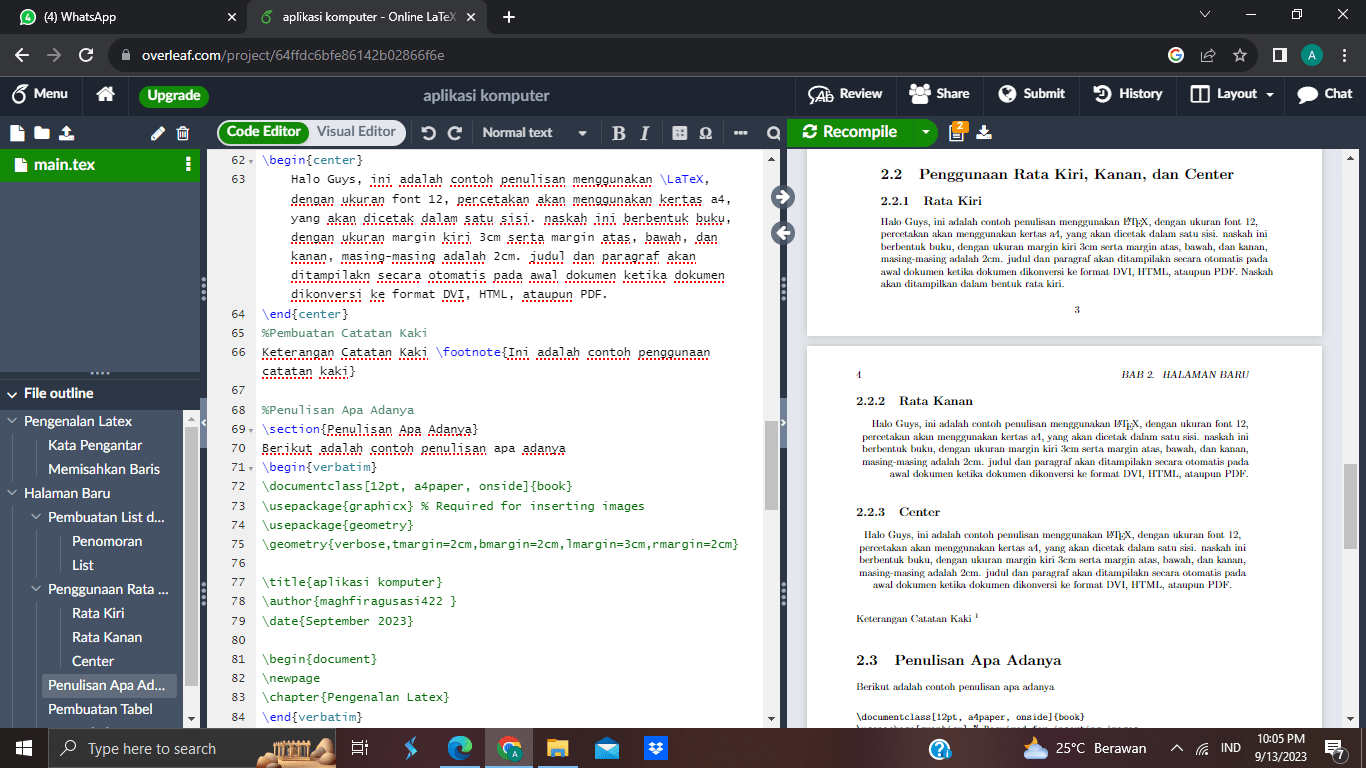Open the Chat panel

coord(1324,94)
